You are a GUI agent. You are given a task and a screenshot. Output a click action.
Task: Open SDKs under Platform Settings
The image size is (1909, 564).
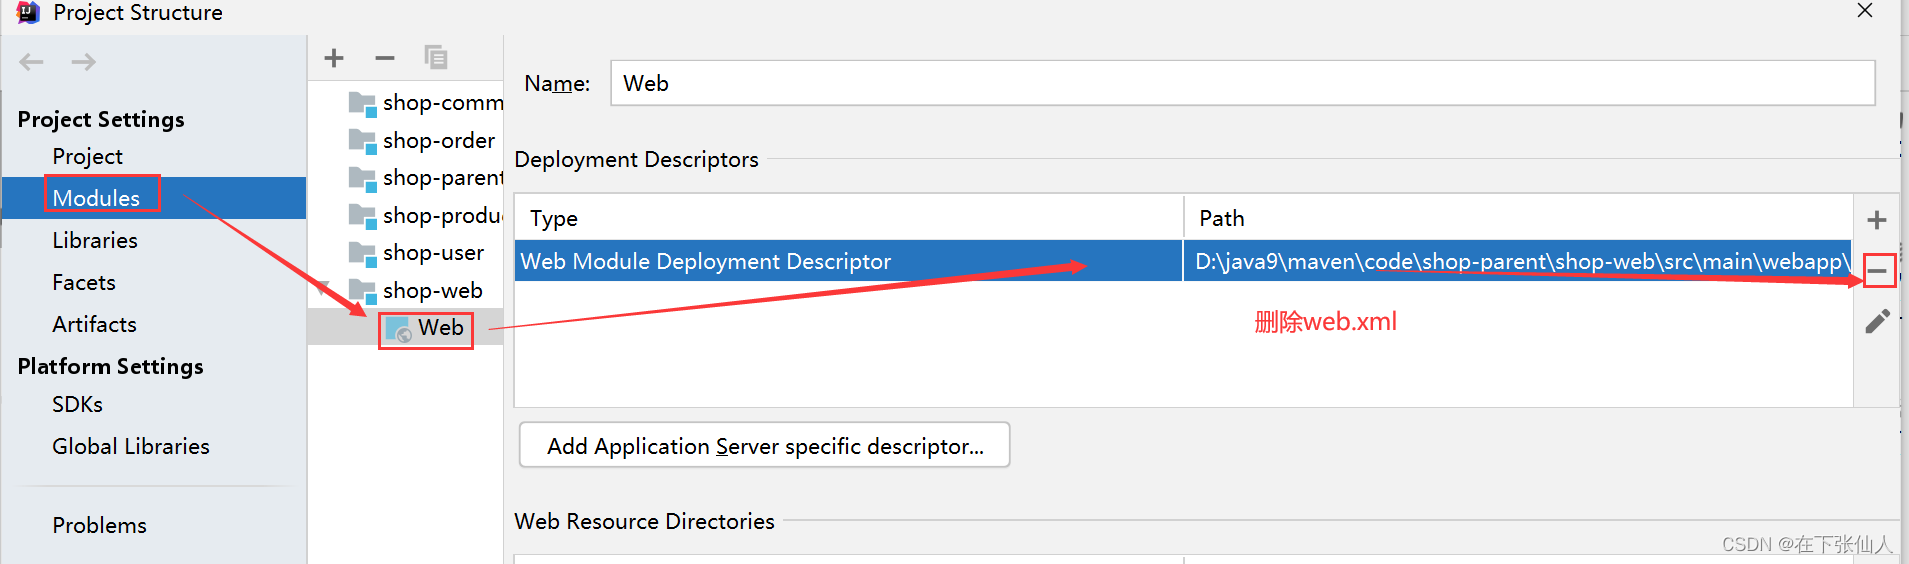coord(77,404)
